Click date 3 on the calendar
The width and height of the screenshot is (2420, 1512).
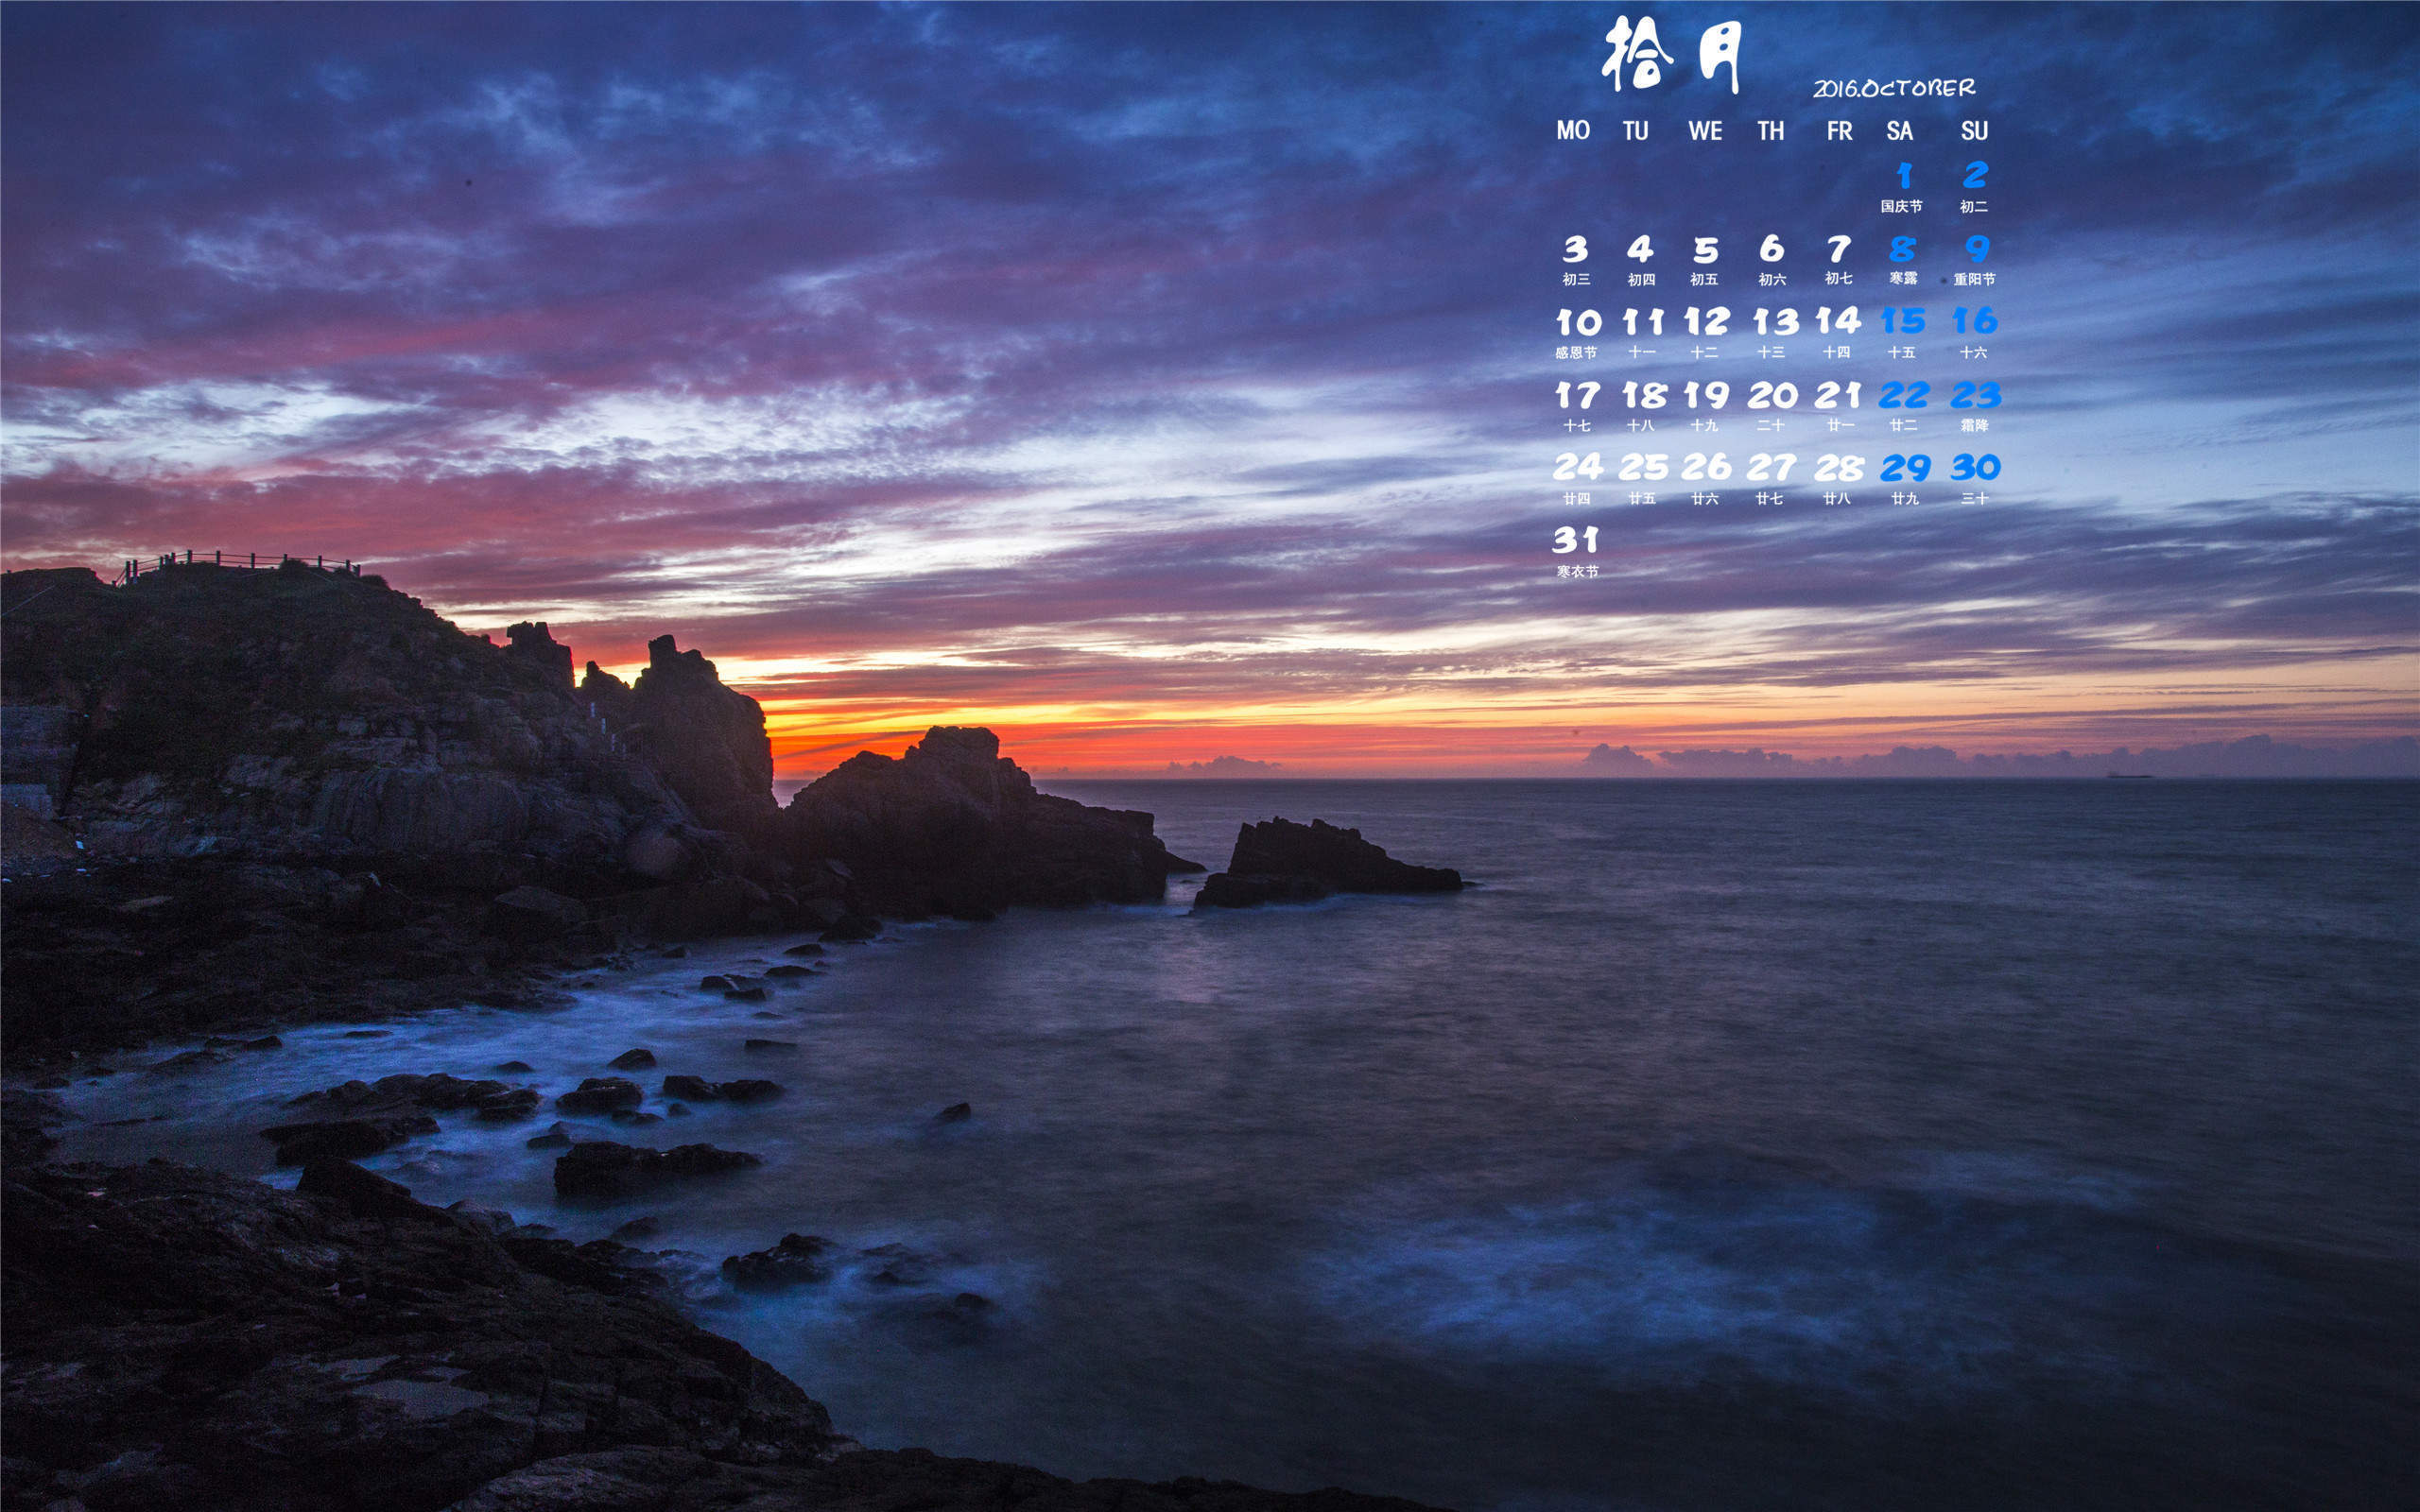(1576, 249)
